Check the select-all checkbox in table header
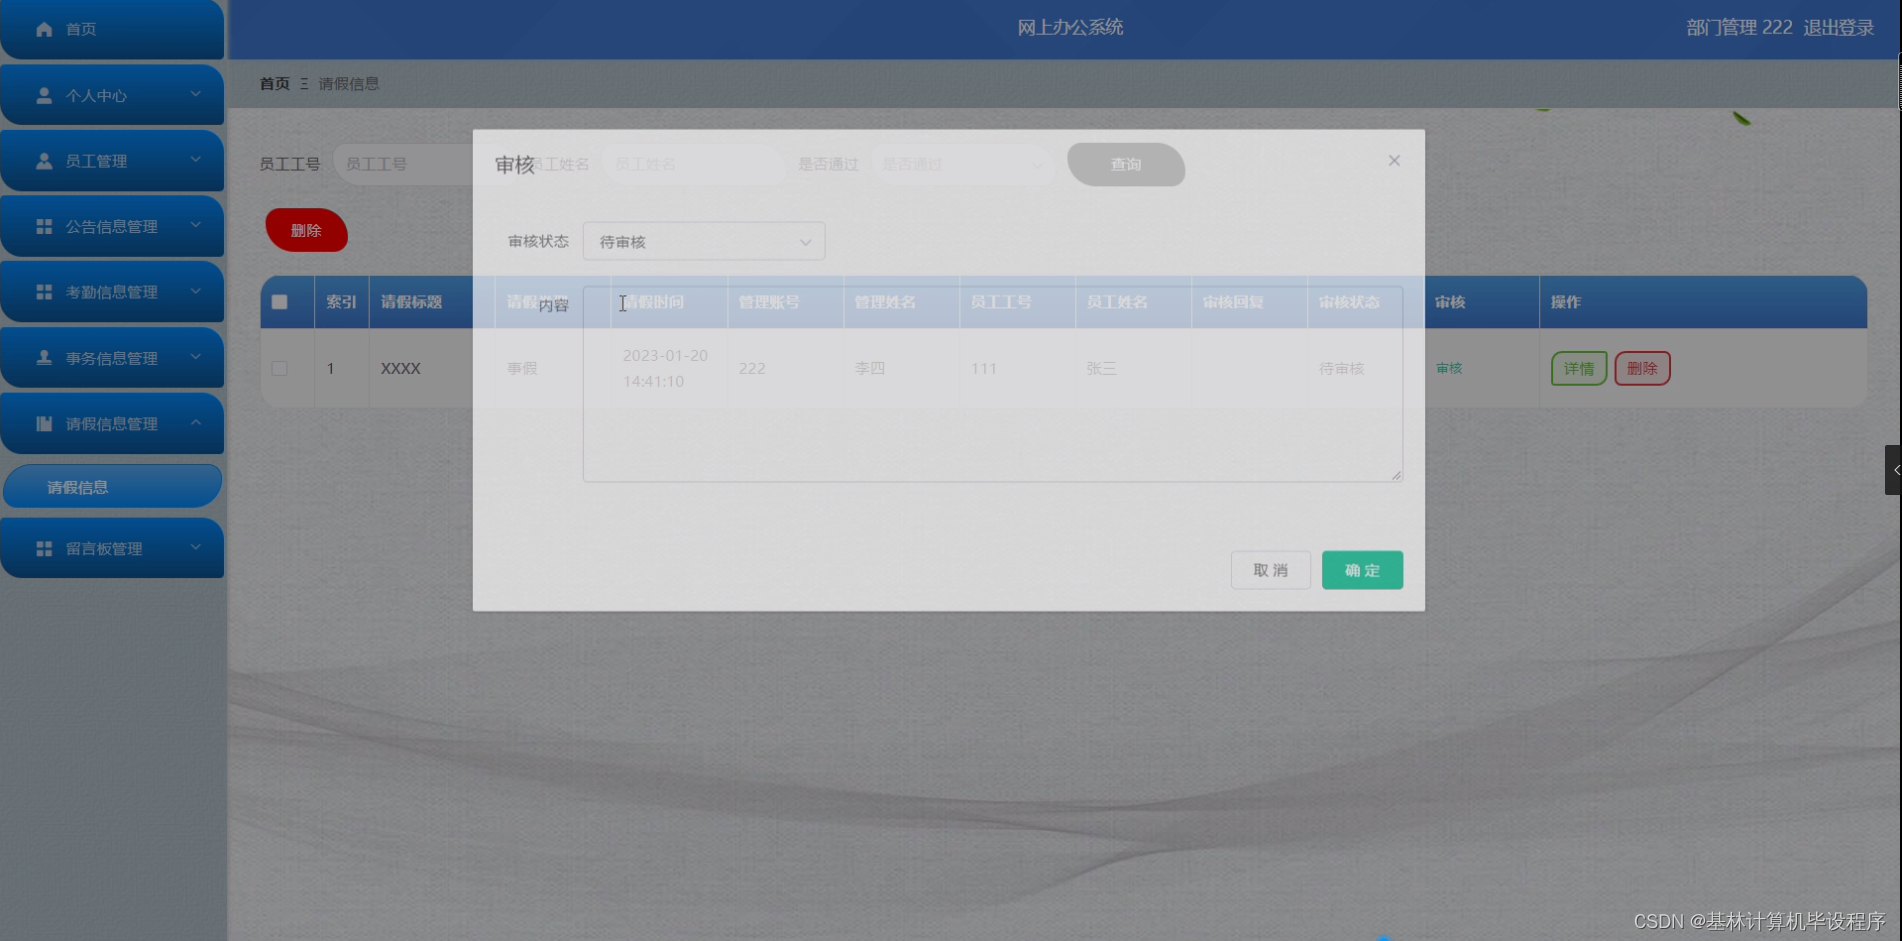 281,301
